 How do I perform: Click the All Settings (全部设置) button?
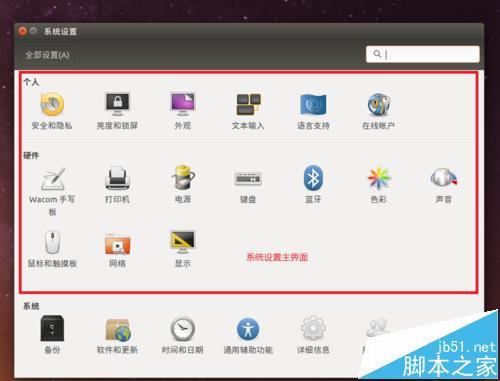tap(47, 55)
